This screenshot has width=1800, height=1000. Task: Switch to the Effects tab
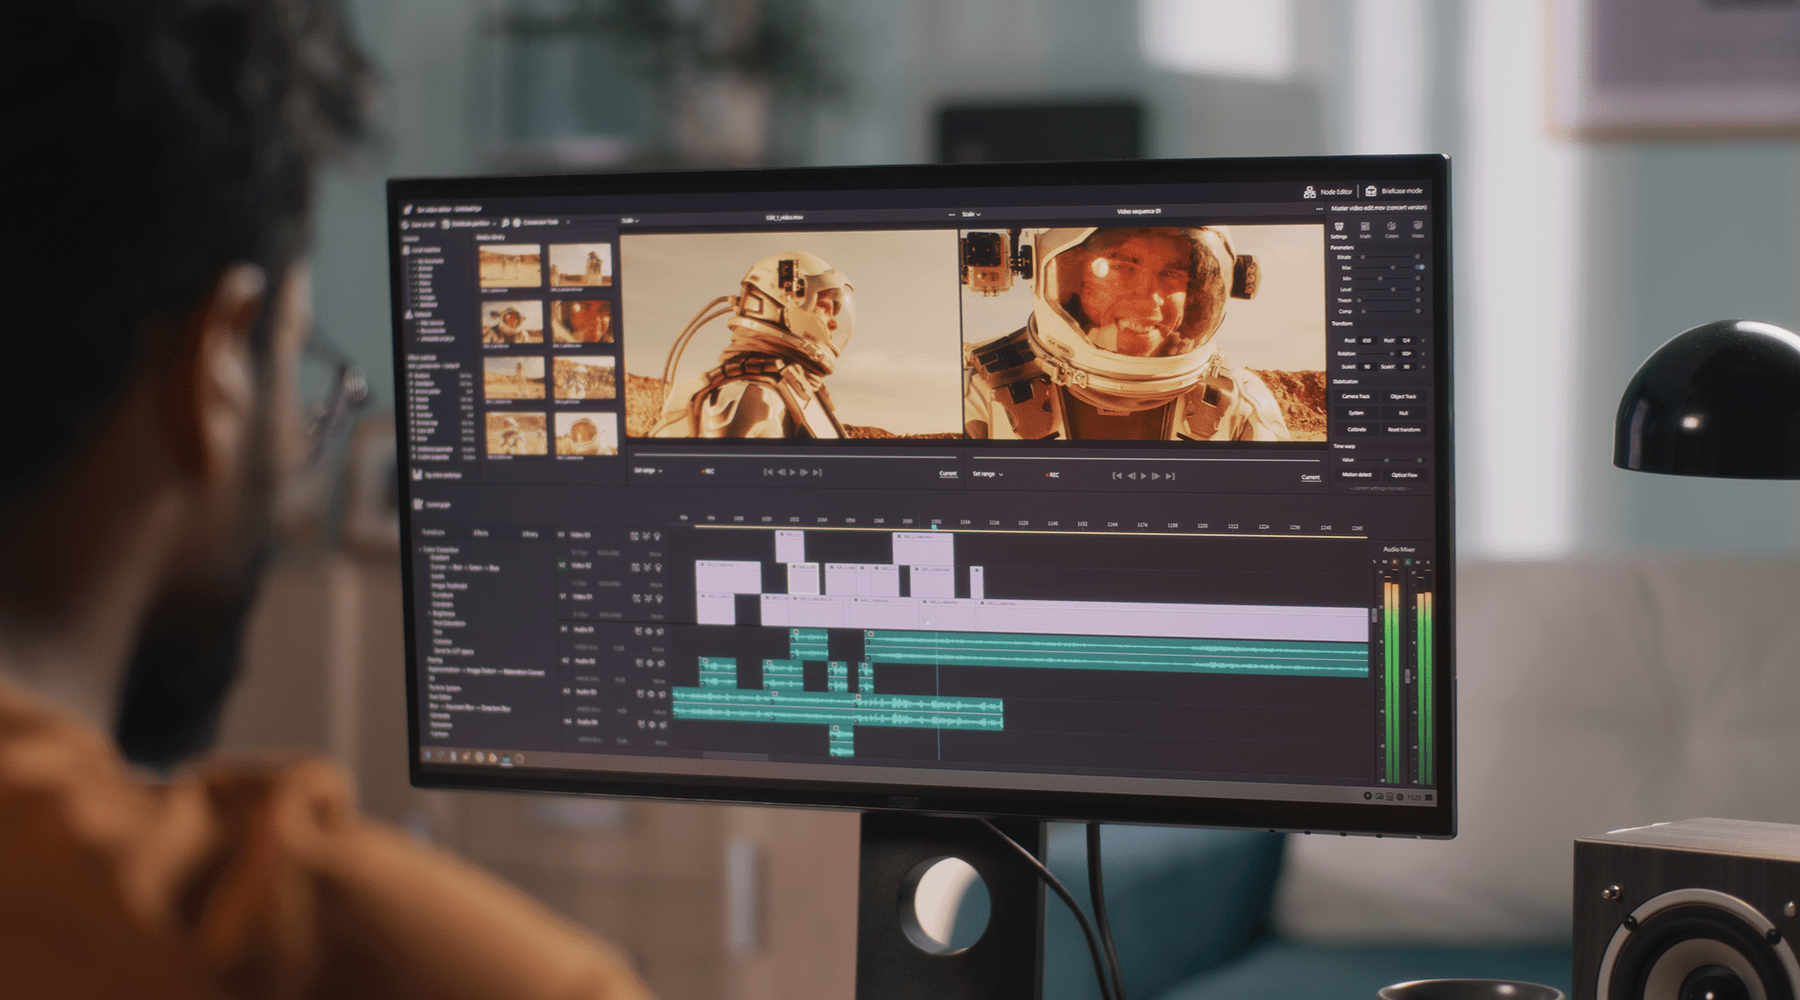(x=481, y=533)
